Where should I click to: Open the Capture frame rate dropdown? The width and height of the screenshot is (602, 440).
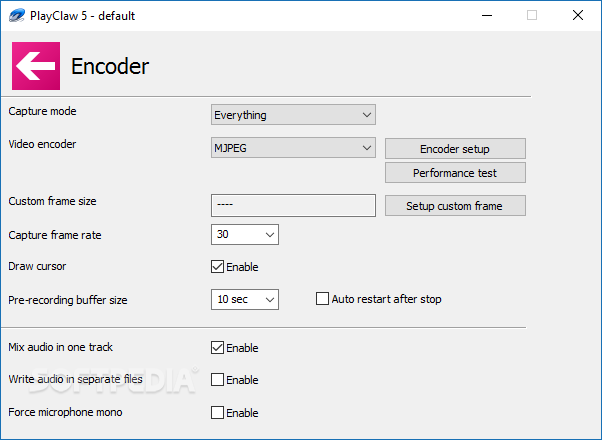[x=245, y=234]
